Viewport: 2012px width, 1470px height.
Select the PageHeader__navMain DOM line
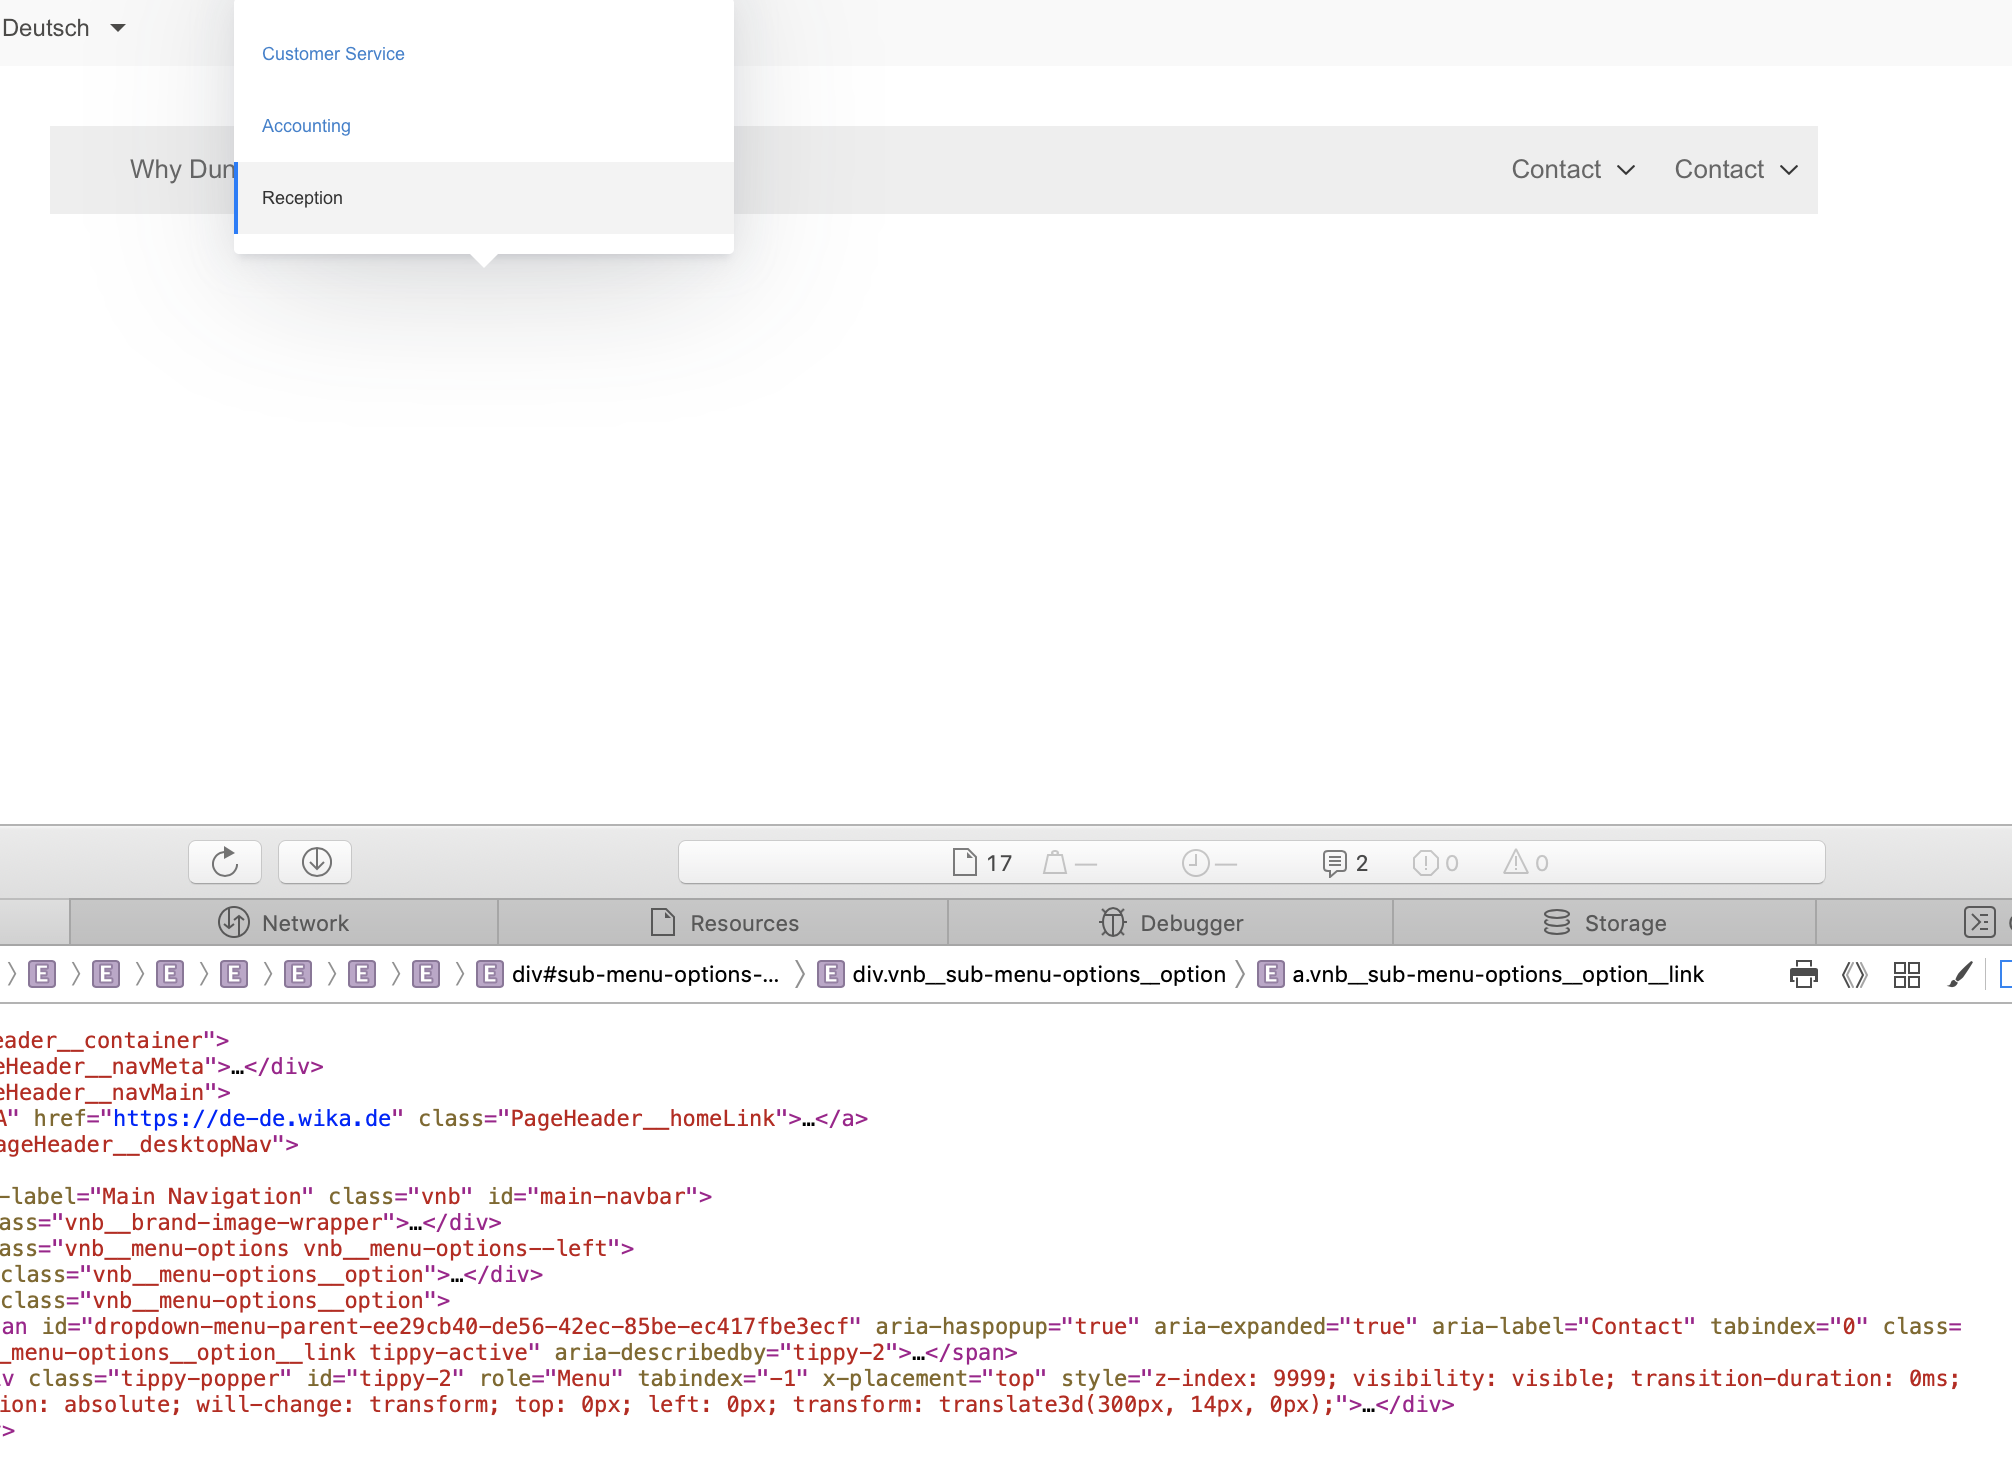coord(116,1092)
